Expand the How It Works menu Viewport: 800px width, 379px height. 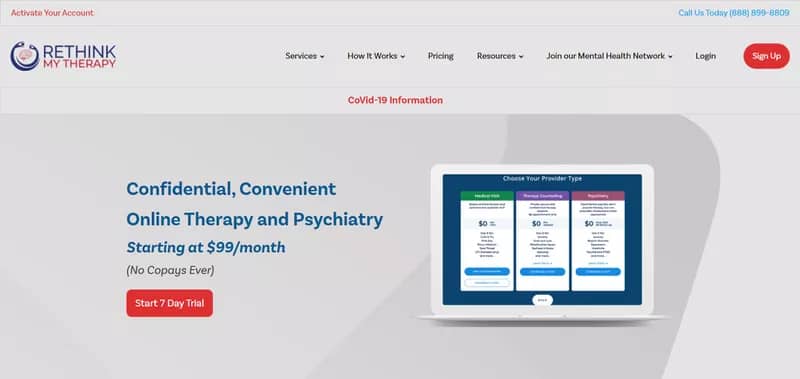376,56
